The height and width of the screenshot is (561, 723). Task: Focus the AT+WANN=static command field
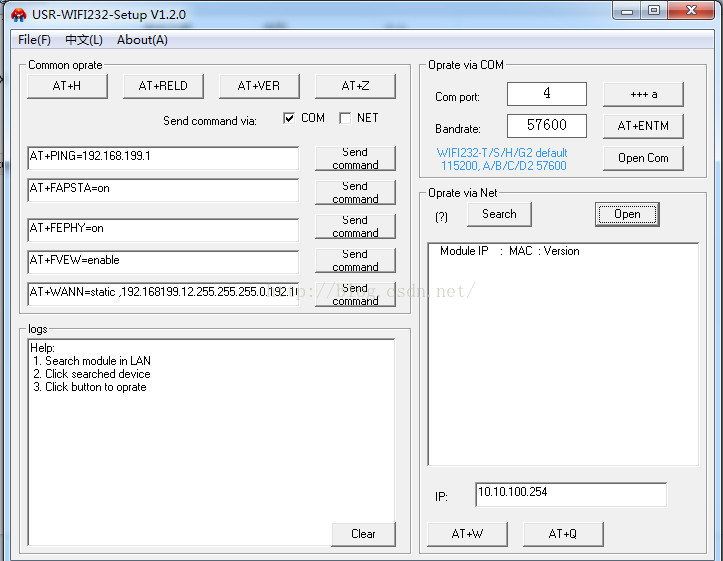pos(163,294)
